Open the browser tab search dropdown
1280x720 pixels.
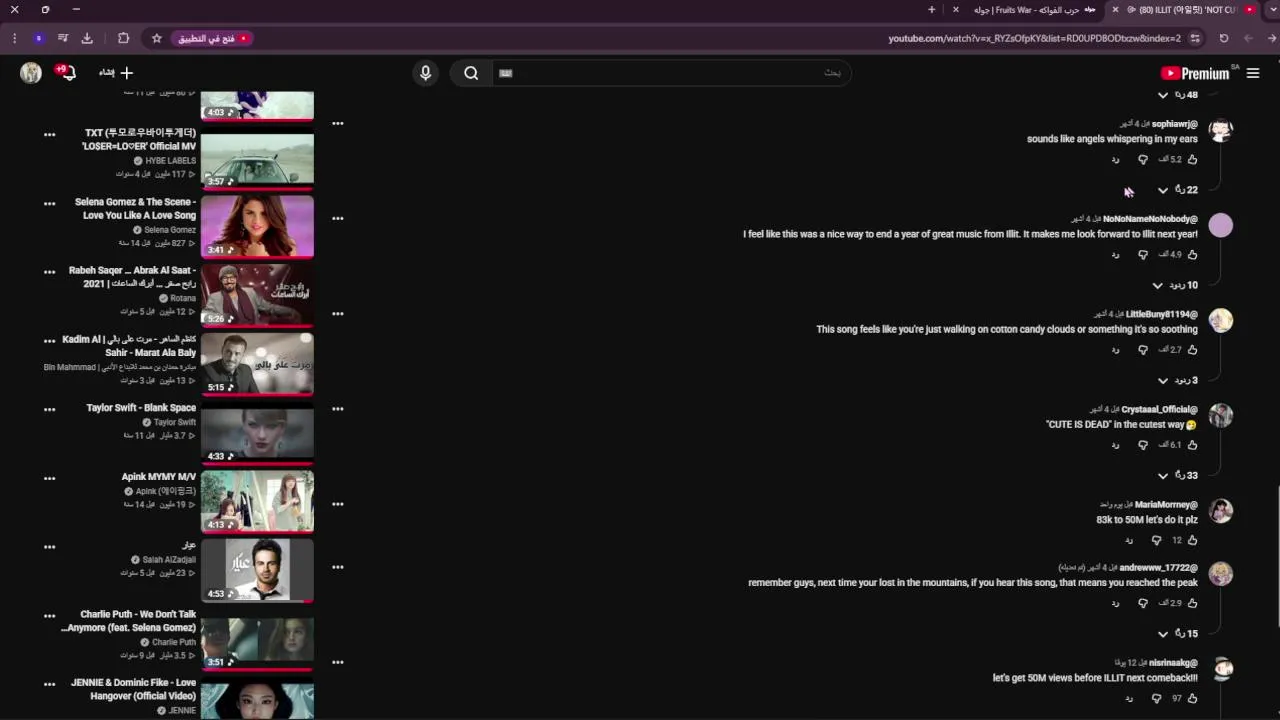tap(1272, 9)
